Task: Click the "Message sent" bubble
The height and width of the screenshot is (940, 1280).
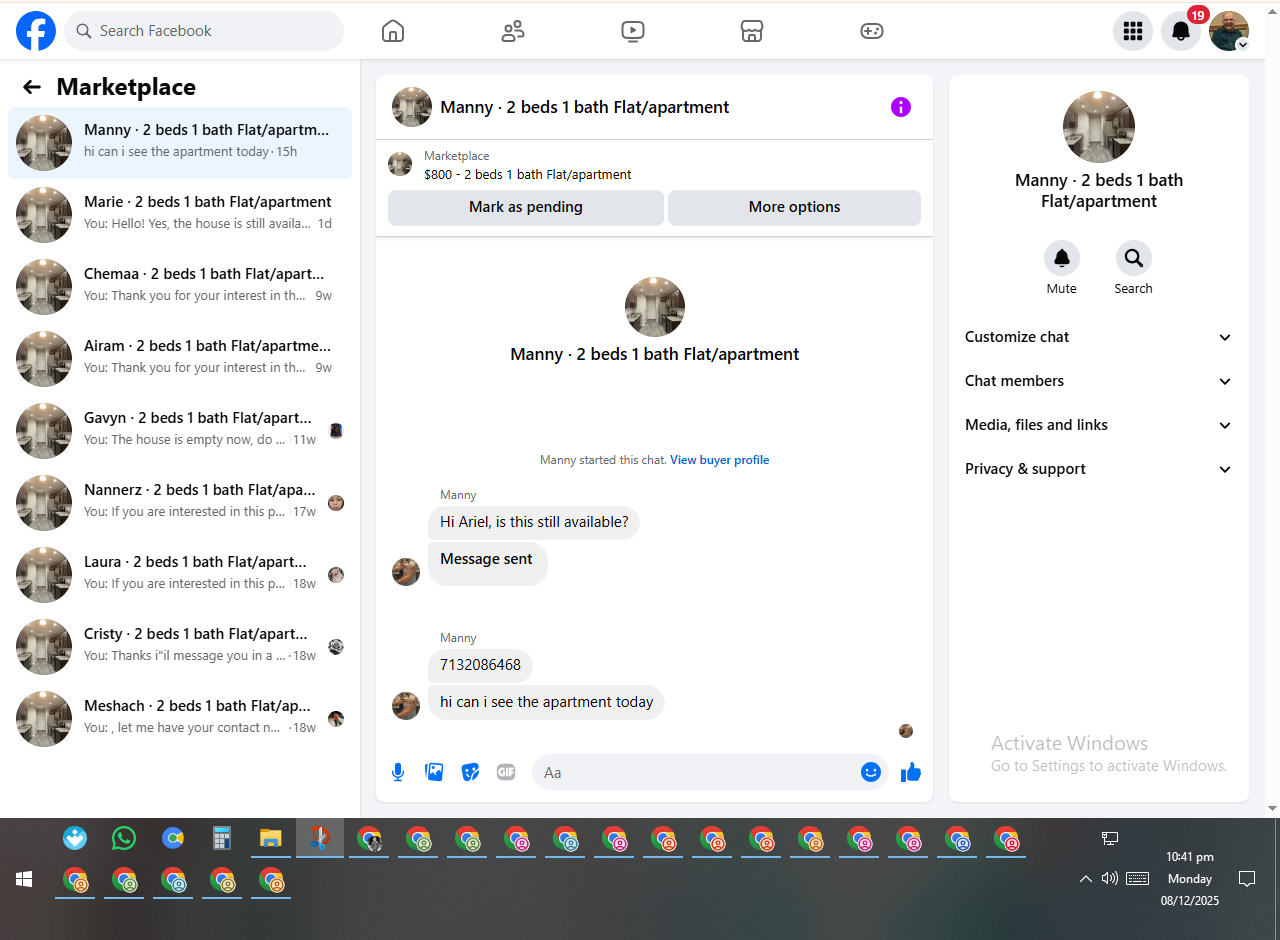Action: point(487,563)
